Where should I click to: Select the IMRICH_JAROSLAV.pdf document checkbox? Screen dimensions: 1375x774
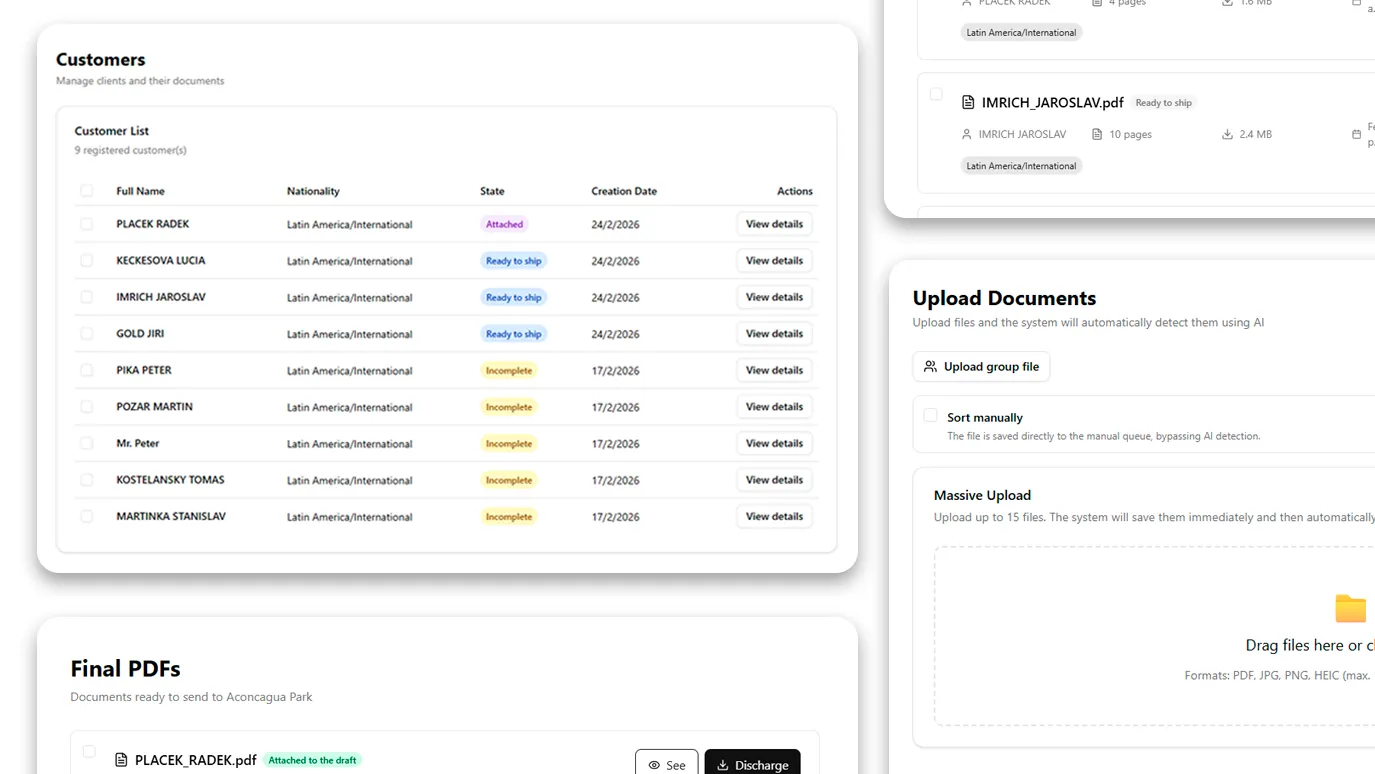pos(936,94)
